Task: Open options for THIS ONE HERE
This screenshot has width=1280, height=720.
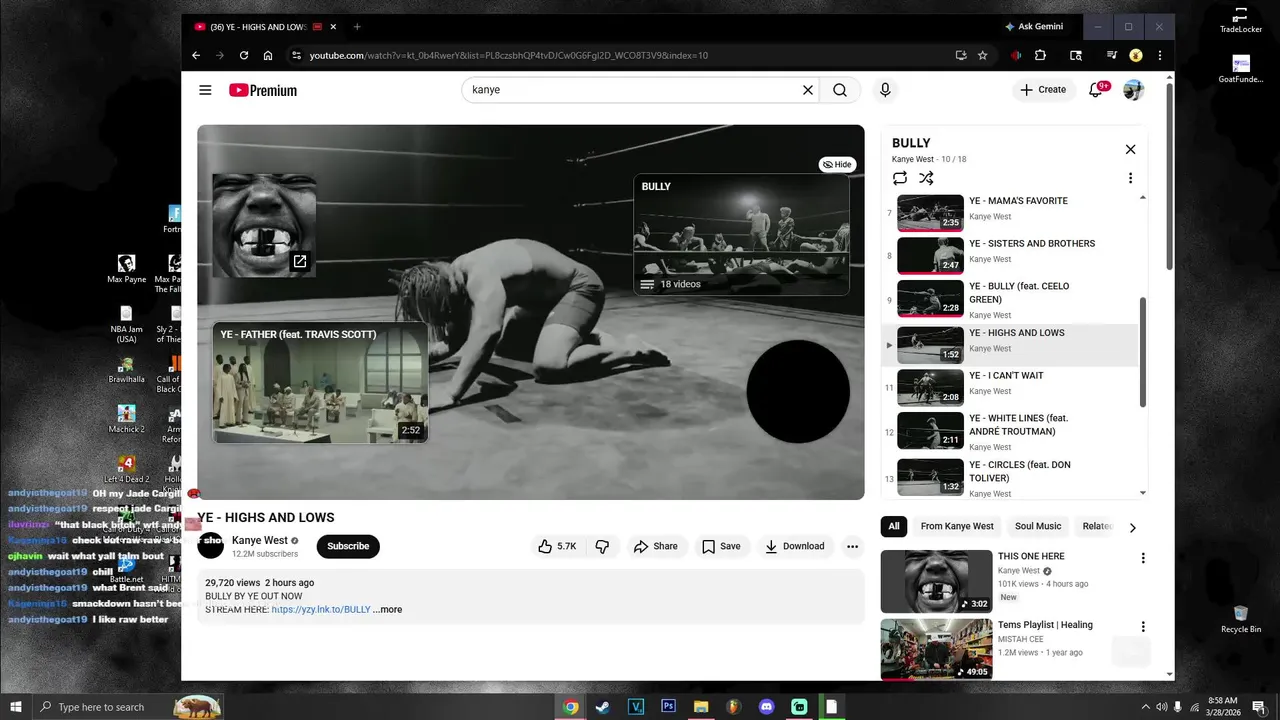Action: pyautogui.click(x=1143, y=558)
